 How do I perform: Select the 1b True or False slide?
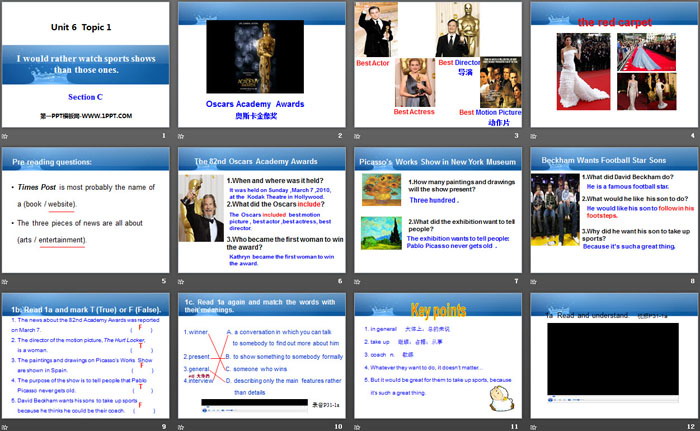[85, 356]
